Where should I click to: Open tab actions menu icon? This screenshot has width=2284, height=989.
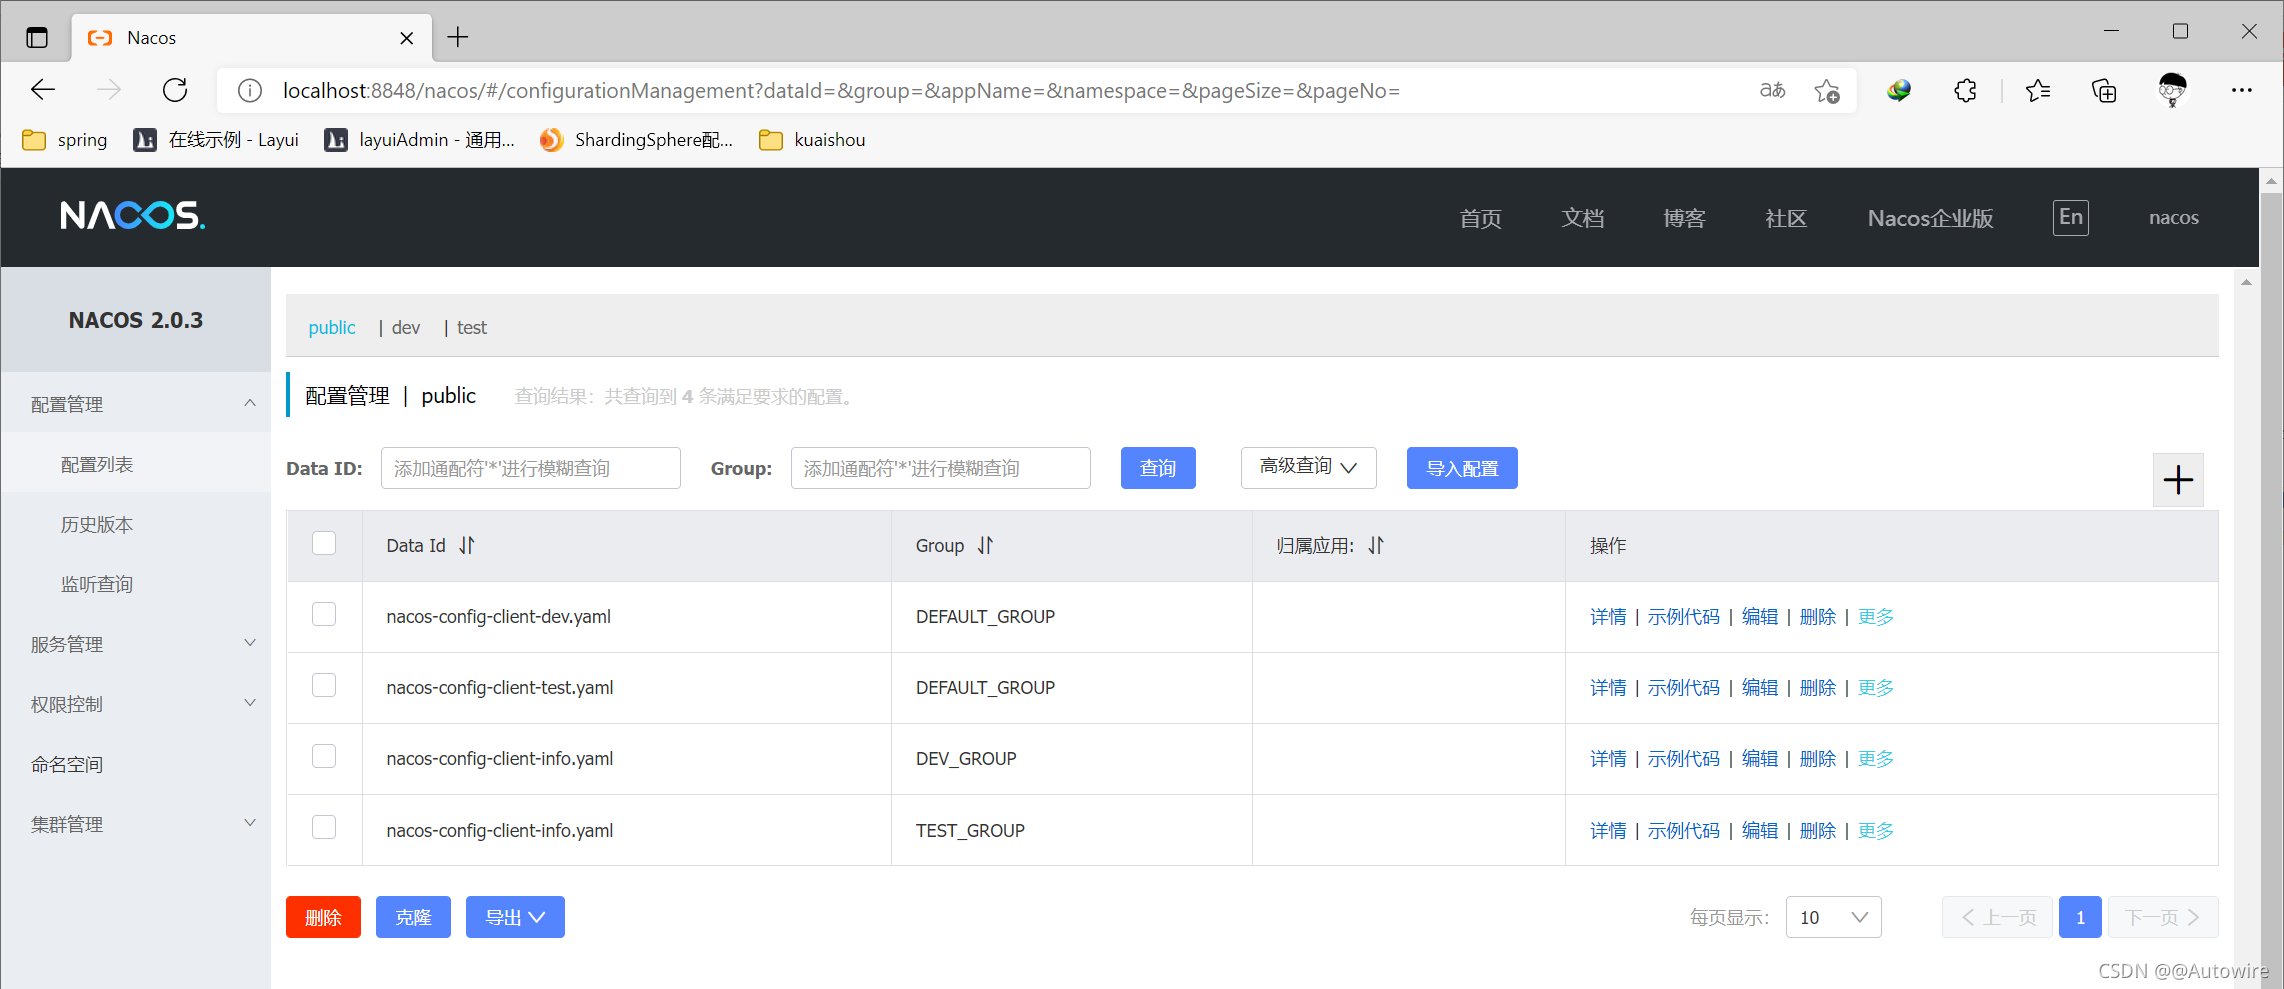37,38
